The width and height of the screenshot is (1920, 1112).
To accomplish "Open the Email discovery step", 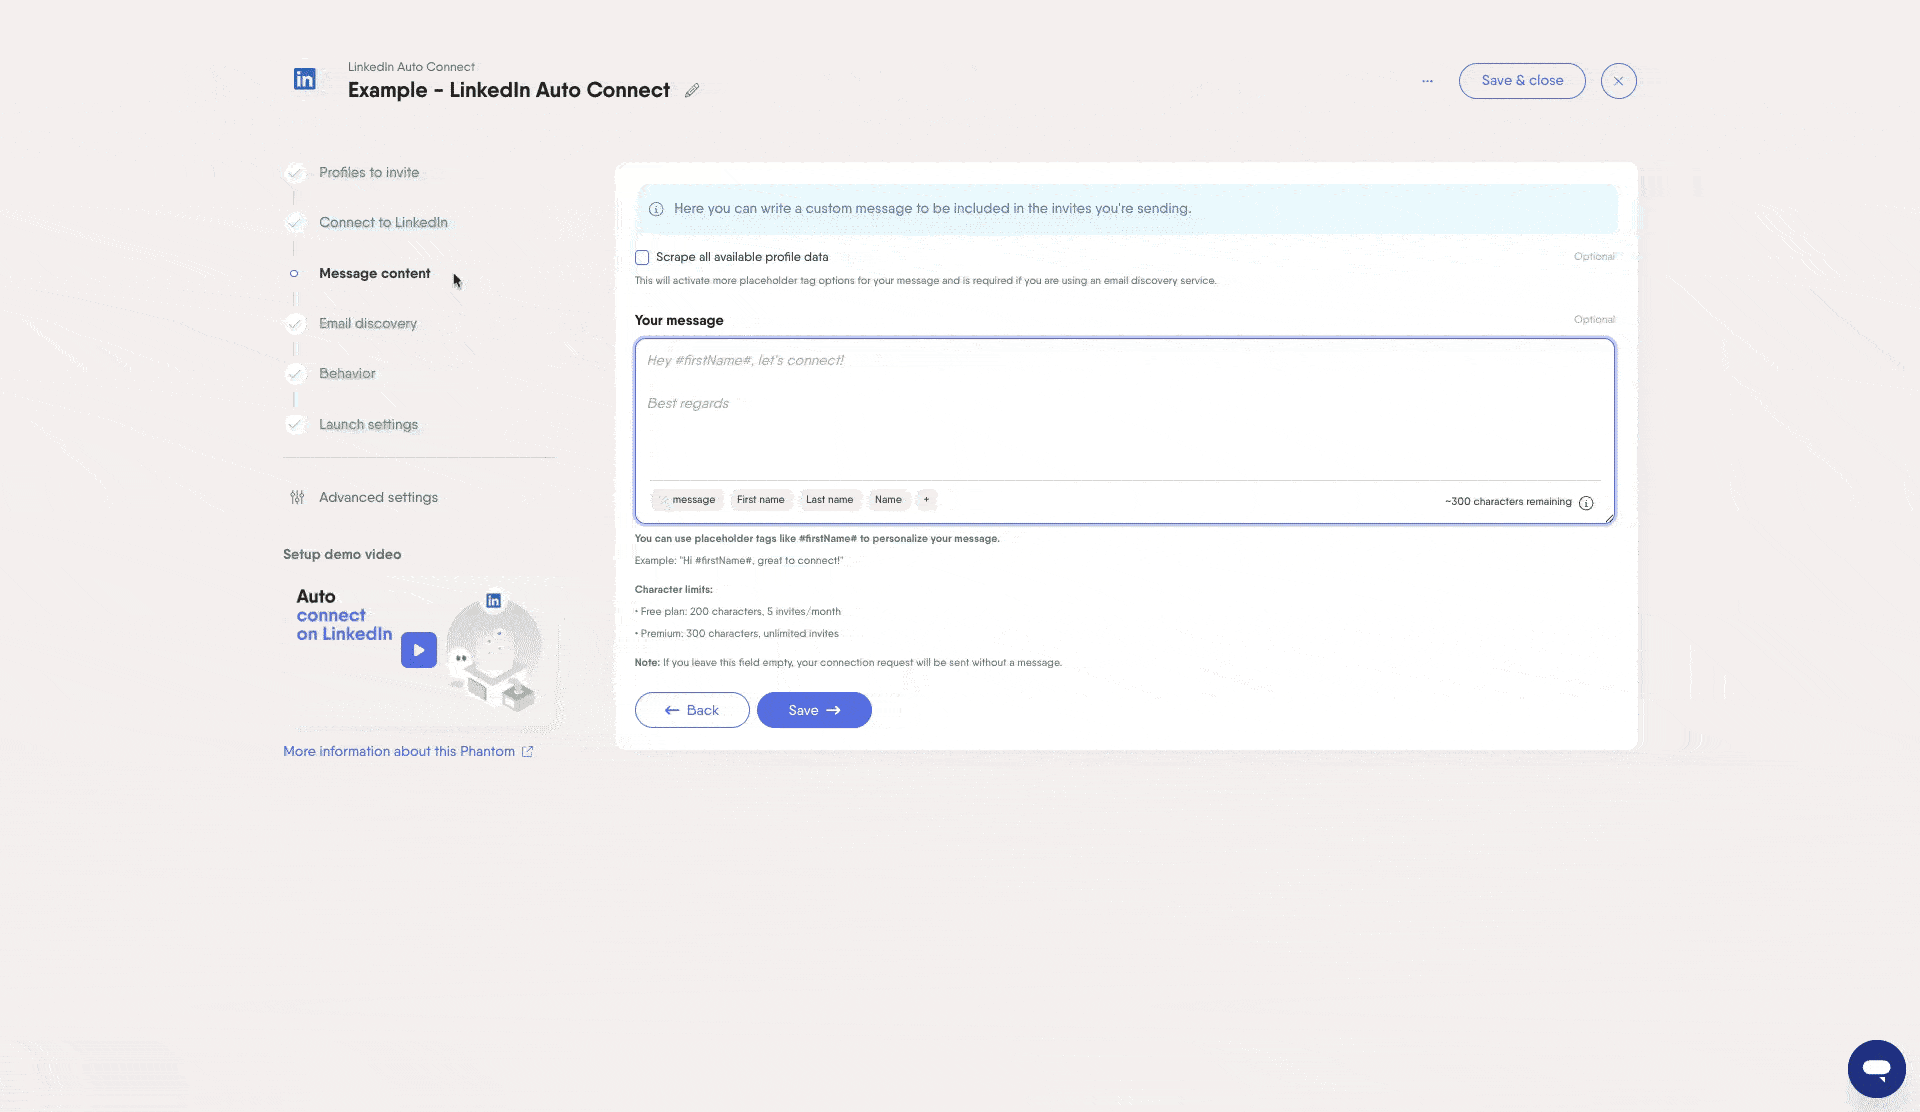I will tap(367, 323).
